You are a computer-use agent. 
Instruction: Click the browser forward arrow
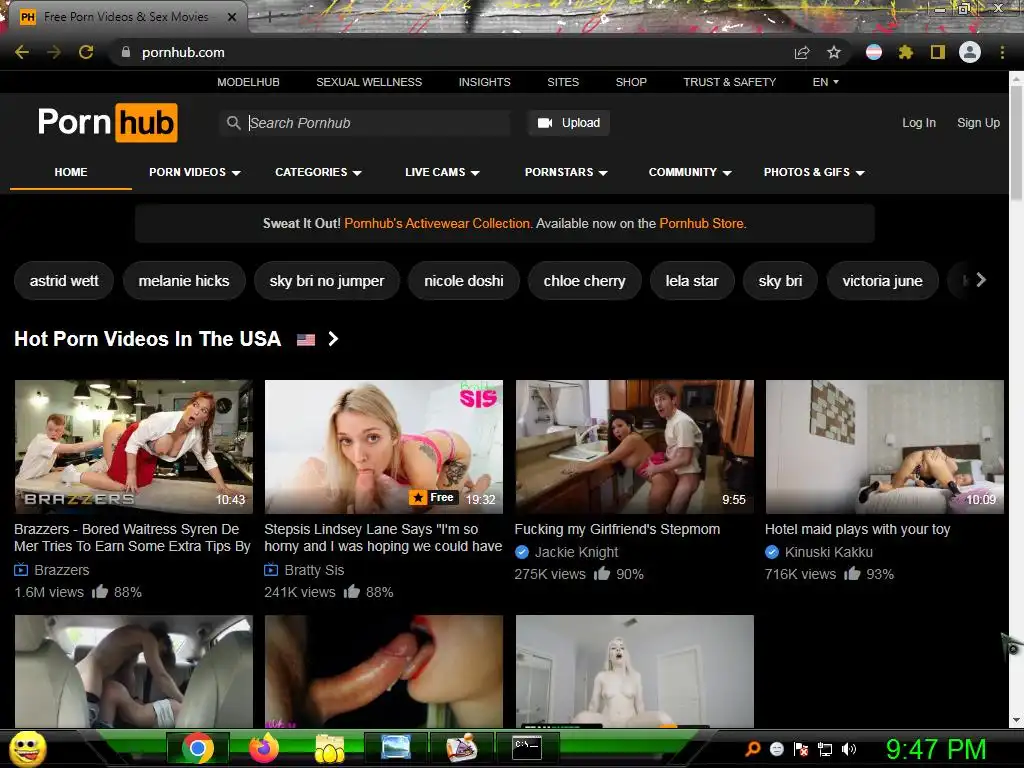point(54,52)
